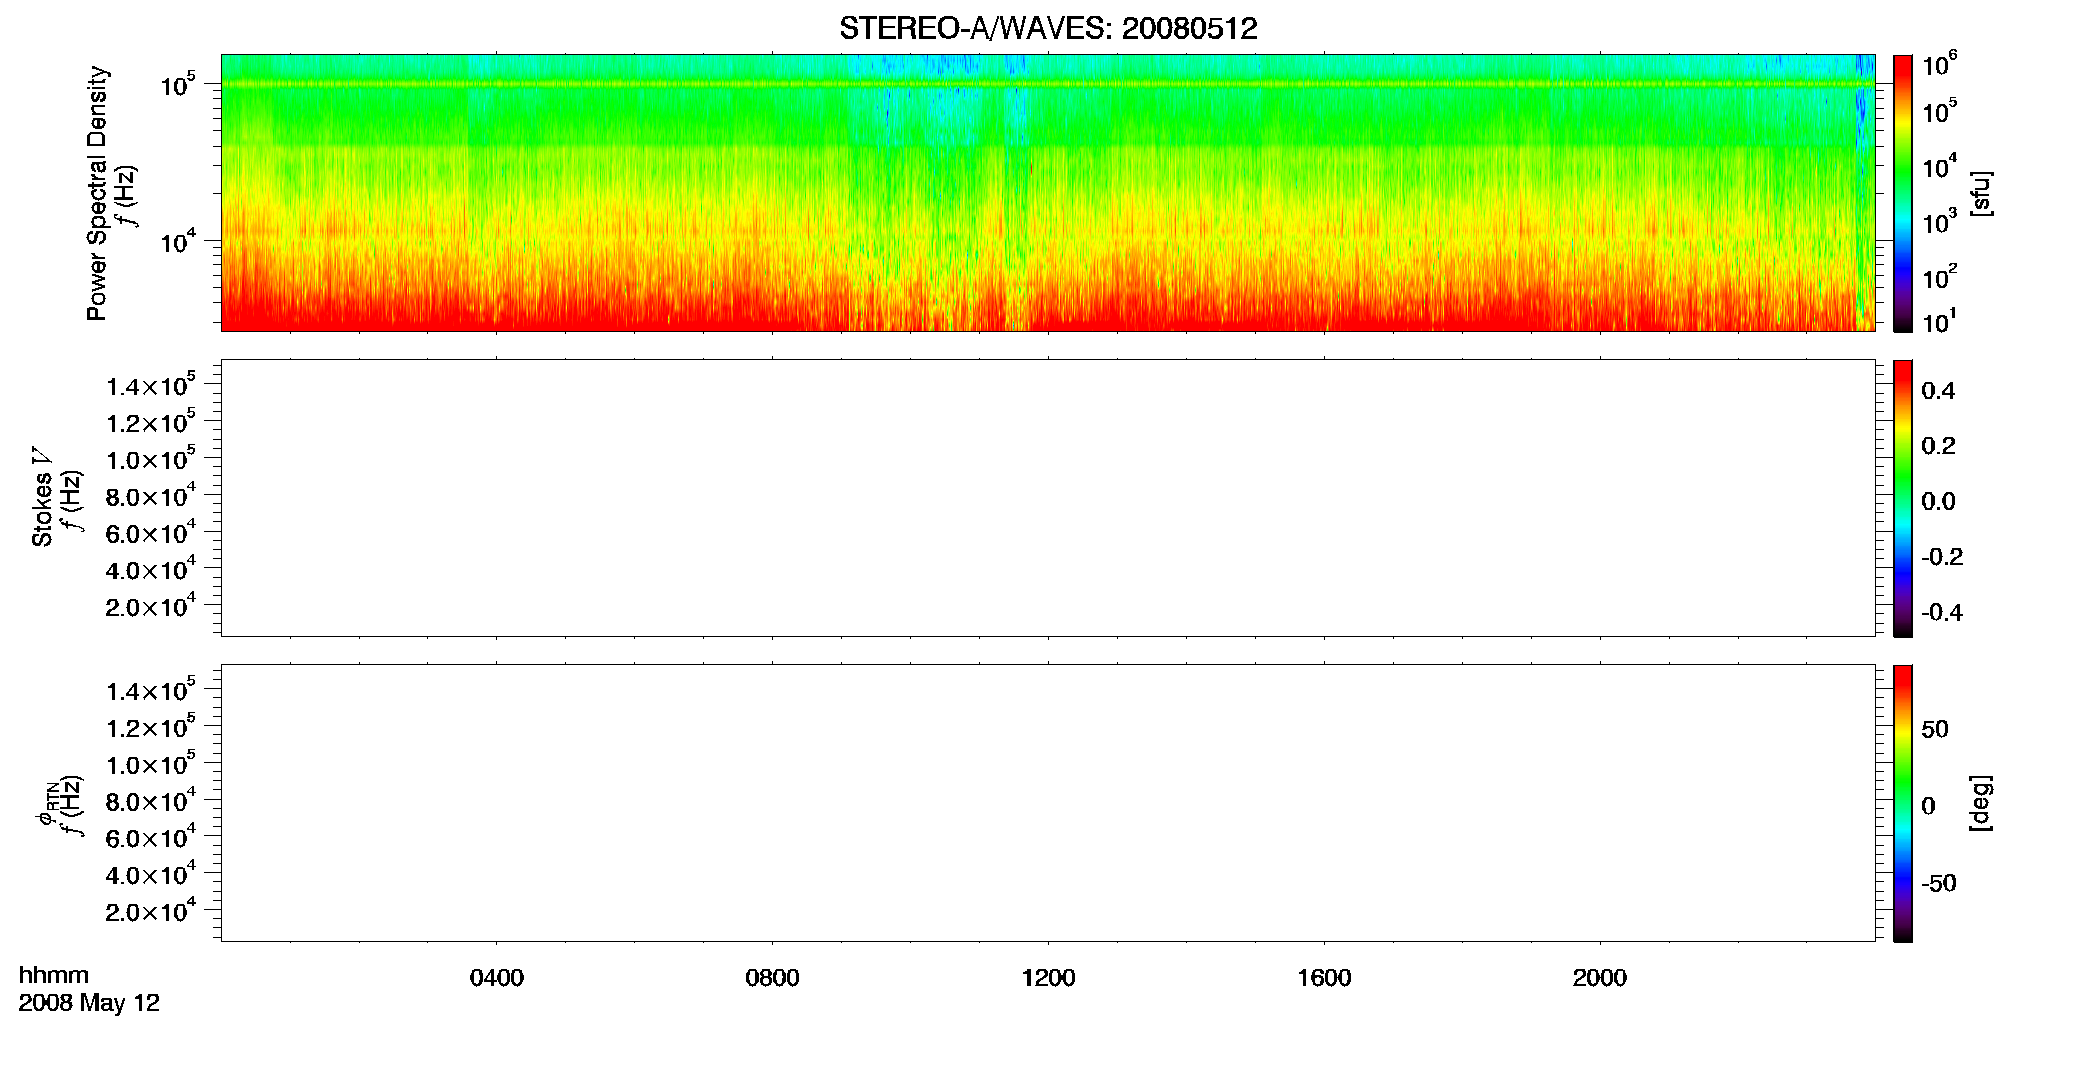Click the Power Spectral Density axis label

[x=97, y=193]
